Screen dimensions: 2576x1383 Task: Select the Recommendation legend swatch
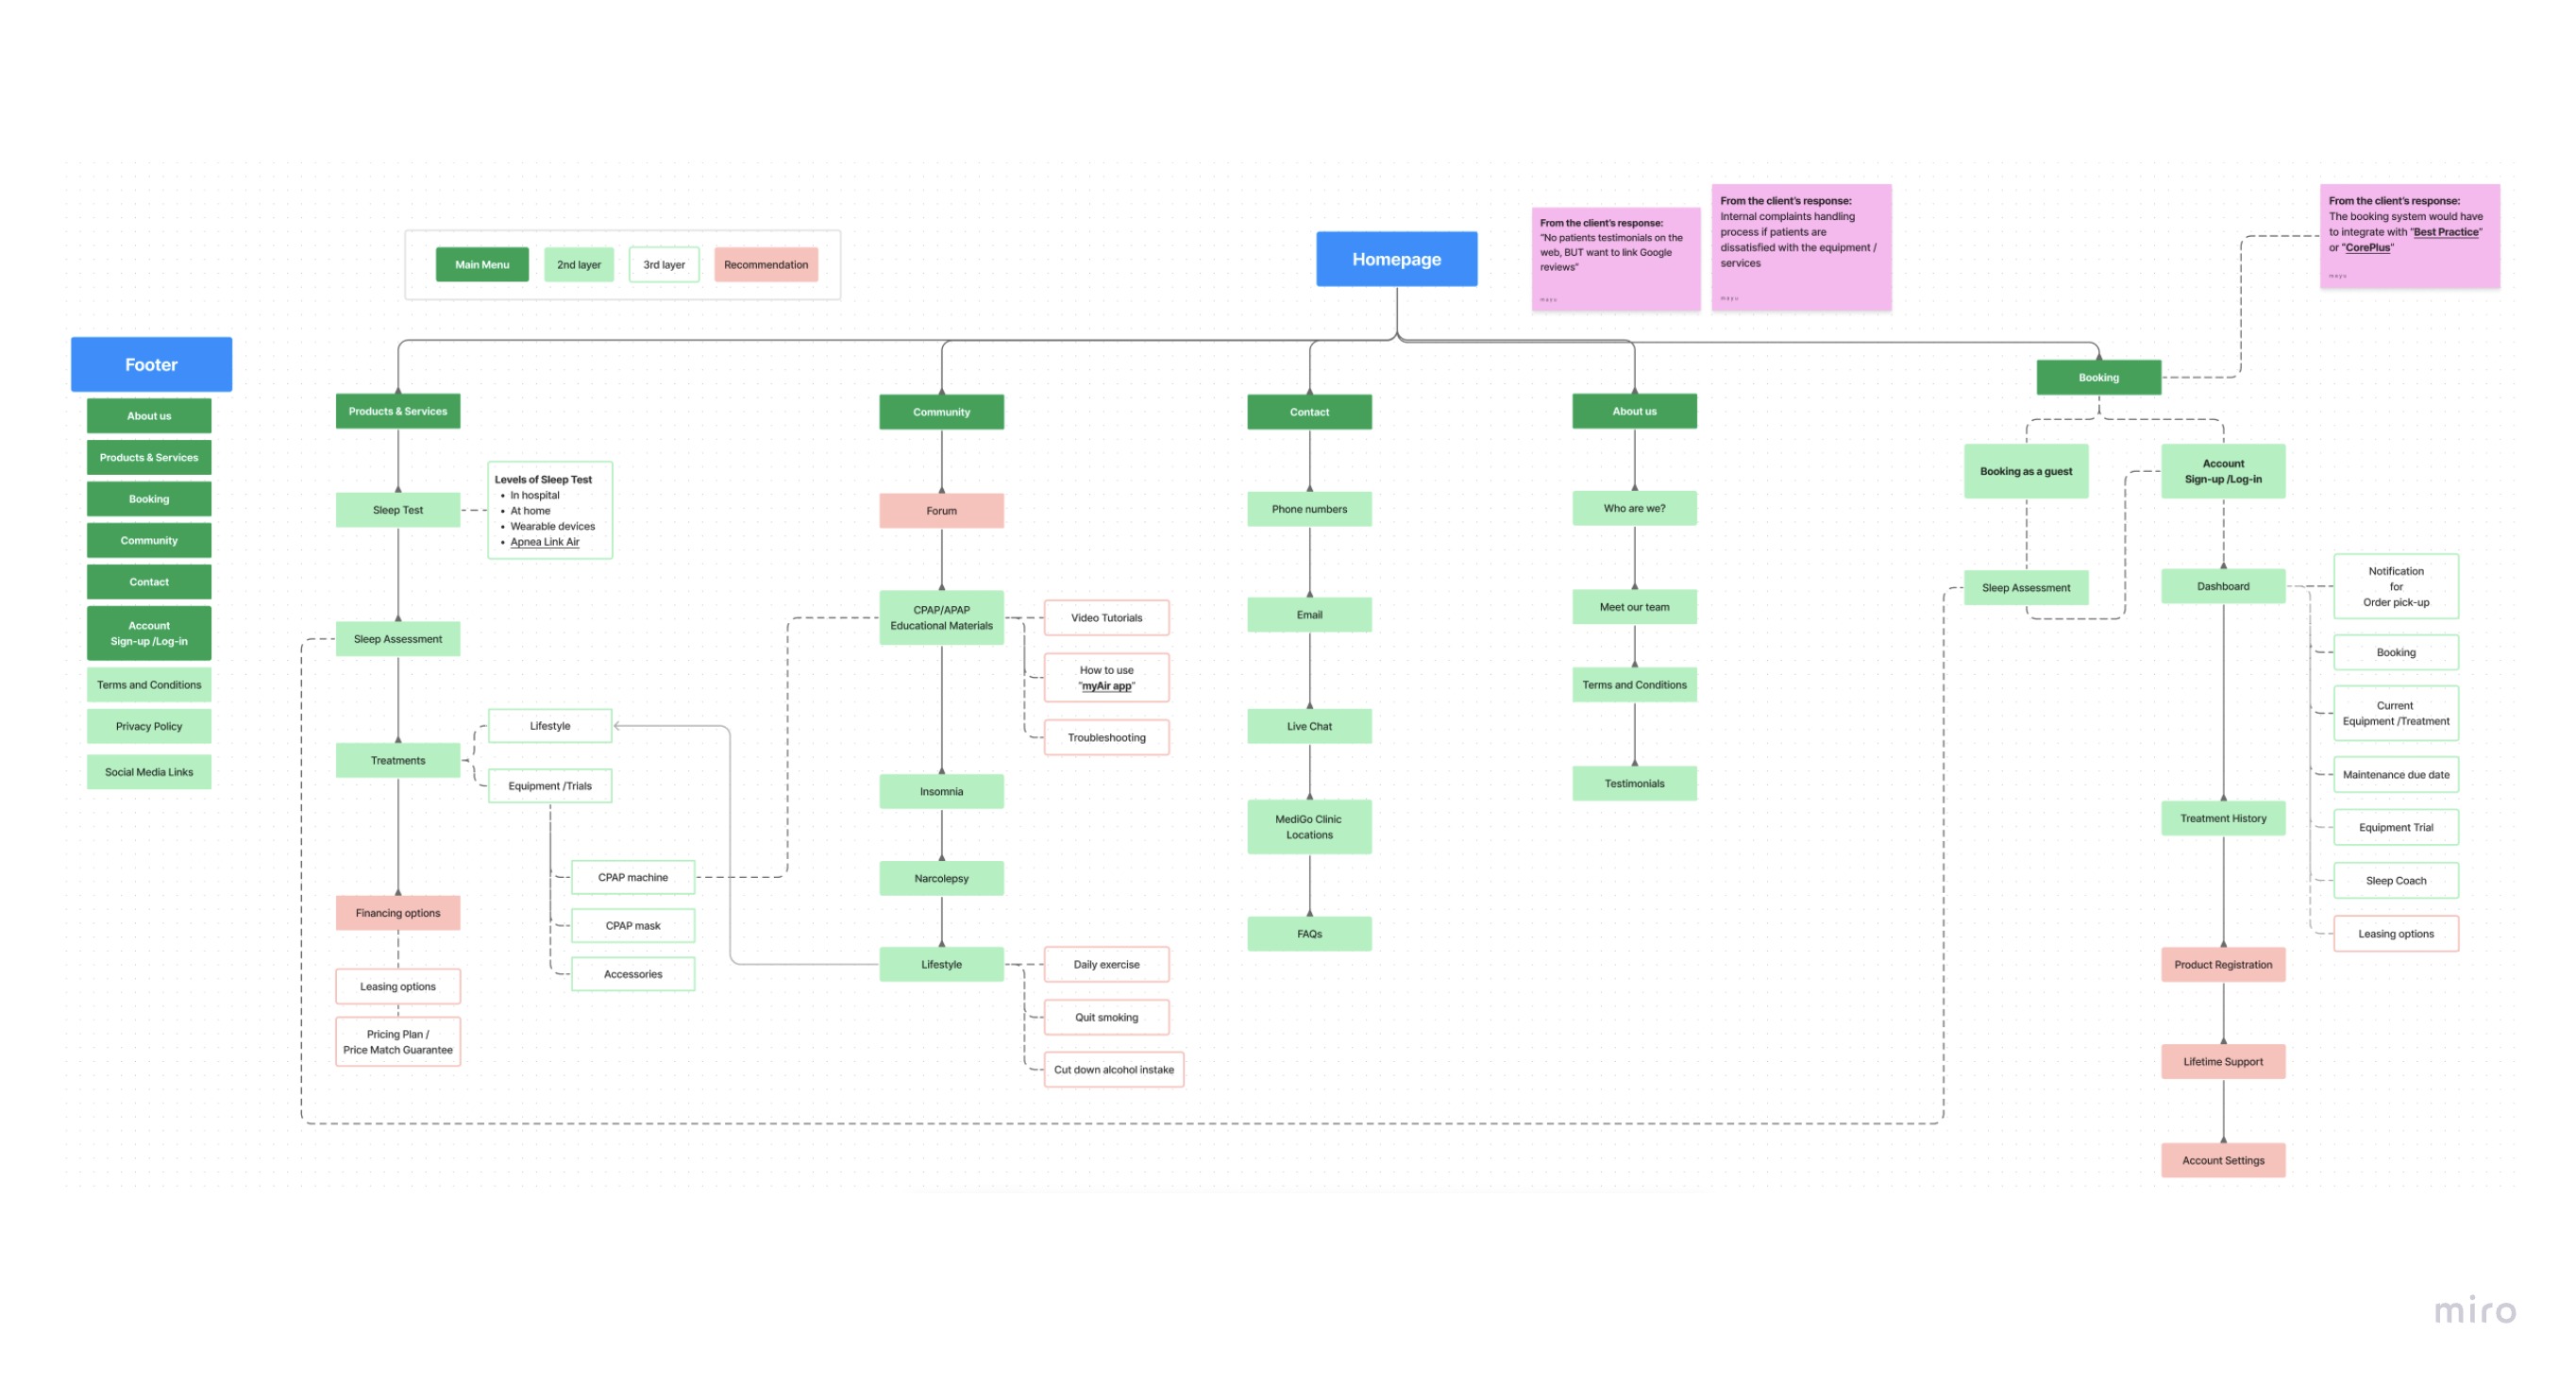[x=766, y=265]
